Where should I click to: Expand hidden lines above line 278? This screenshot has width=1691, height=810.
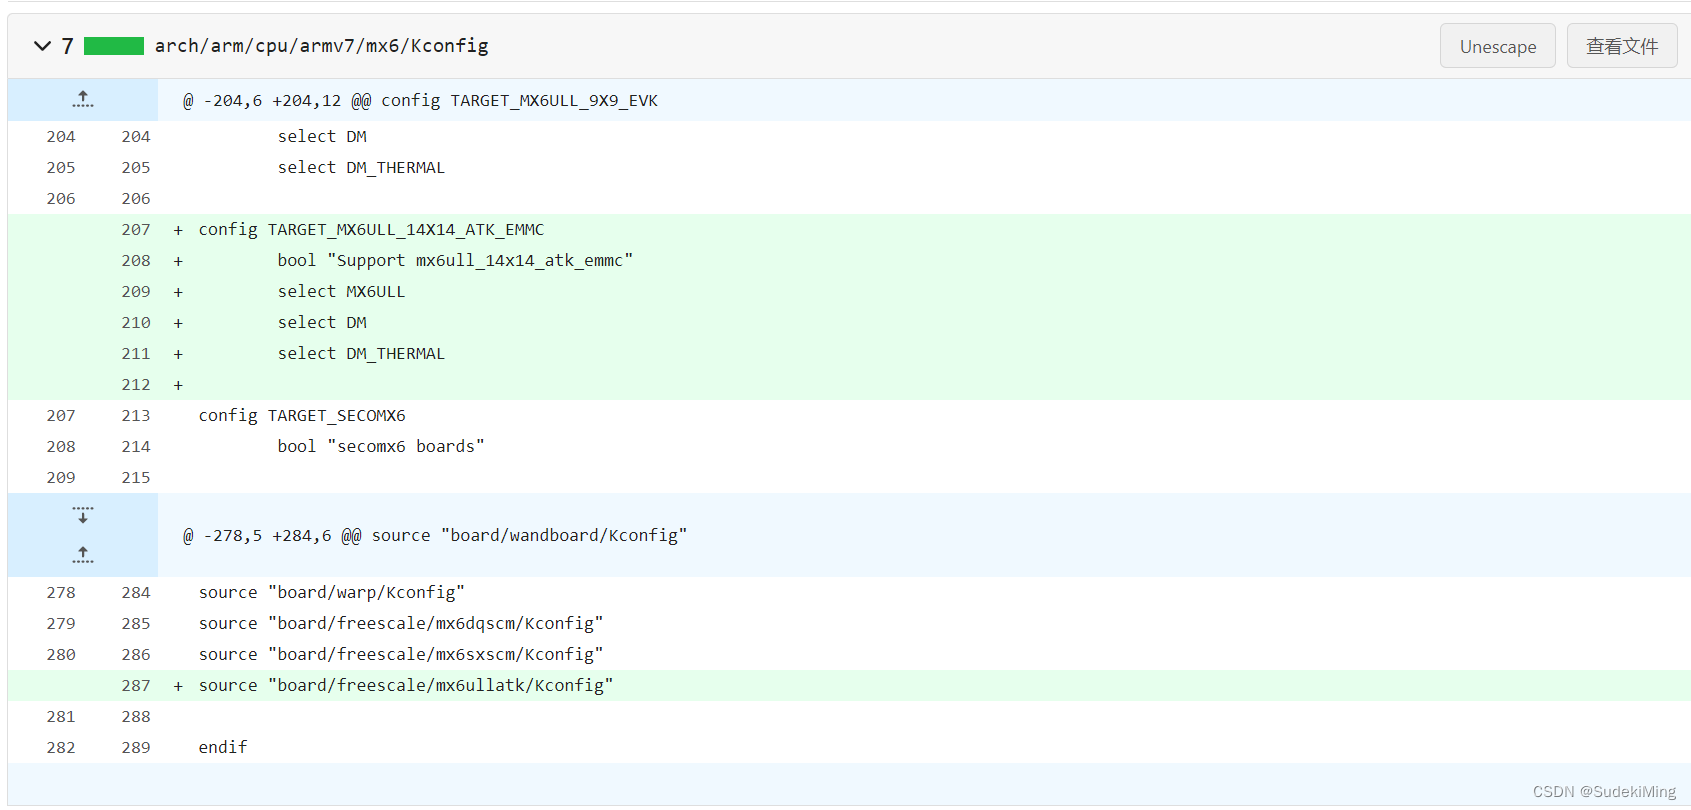tap(83, 555)
